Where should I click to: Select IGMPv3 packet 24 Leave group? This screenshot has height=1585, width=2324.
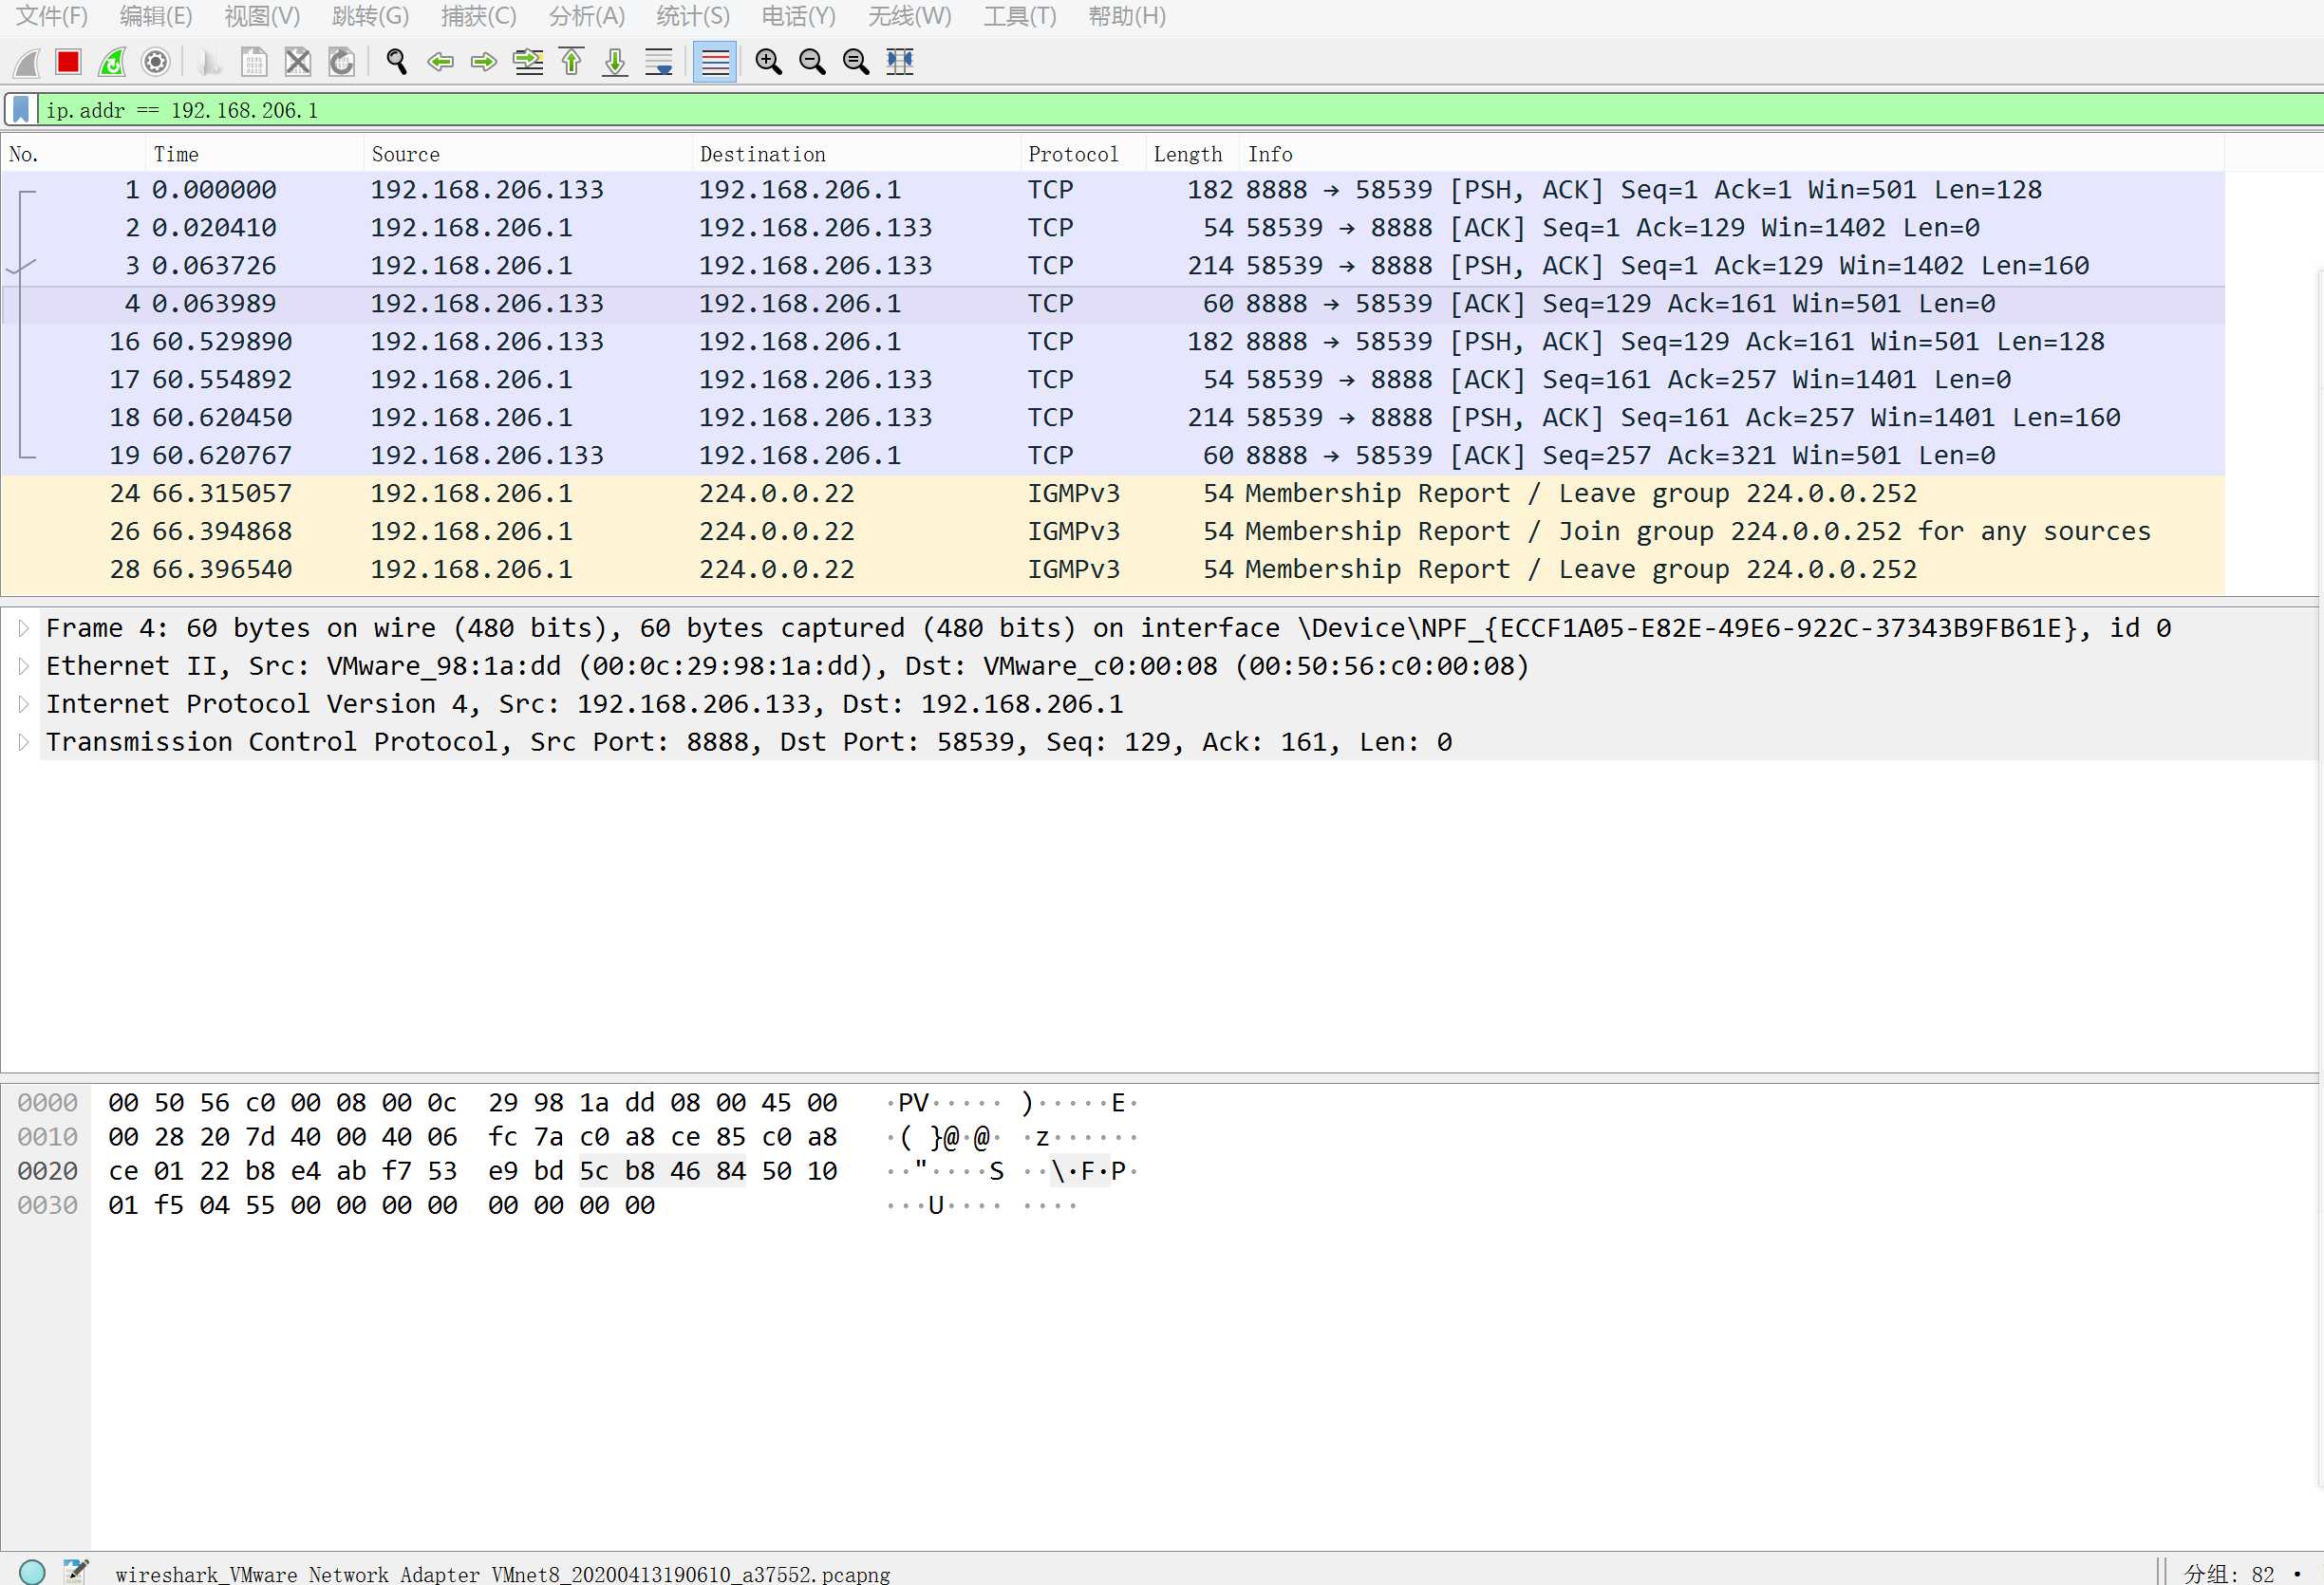[1113, 494]
